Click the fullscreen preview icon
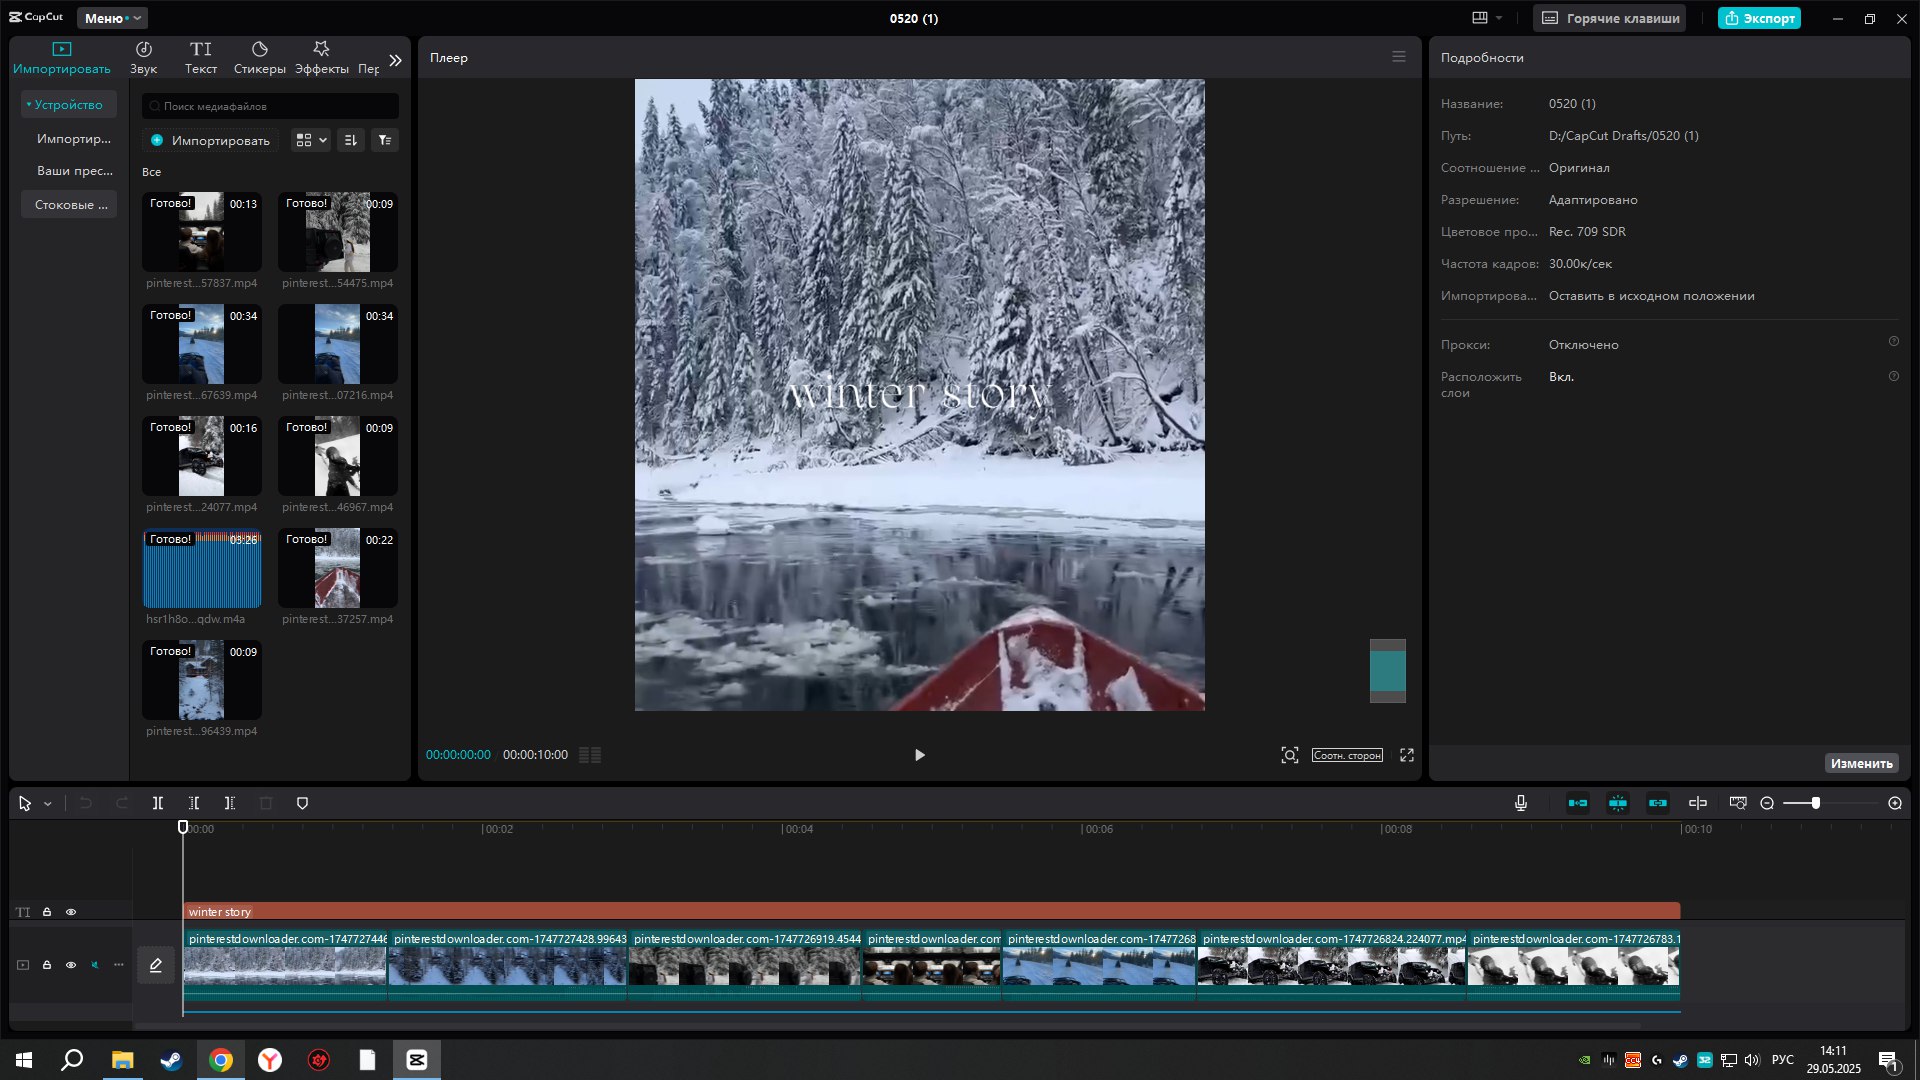This screenshot has height=1080, width=1920. coord(1406,755)
